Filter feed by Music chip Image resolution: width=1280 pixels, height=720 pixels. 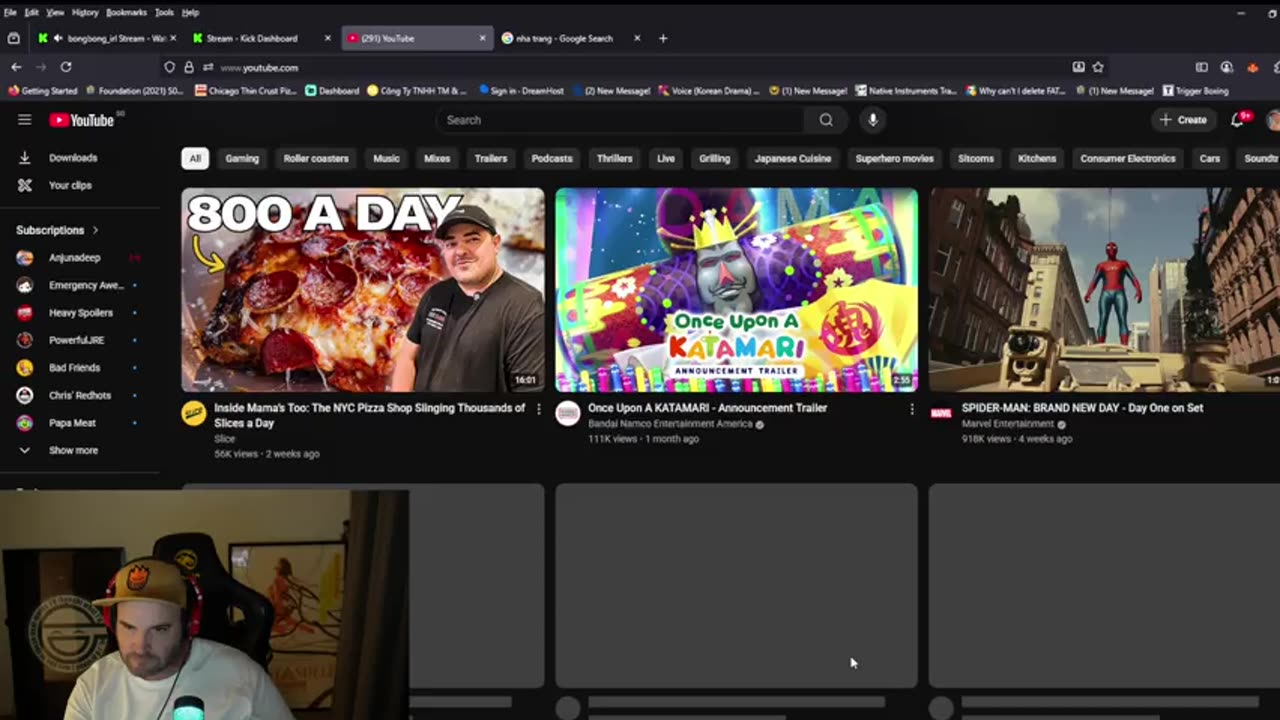(386, 158)
